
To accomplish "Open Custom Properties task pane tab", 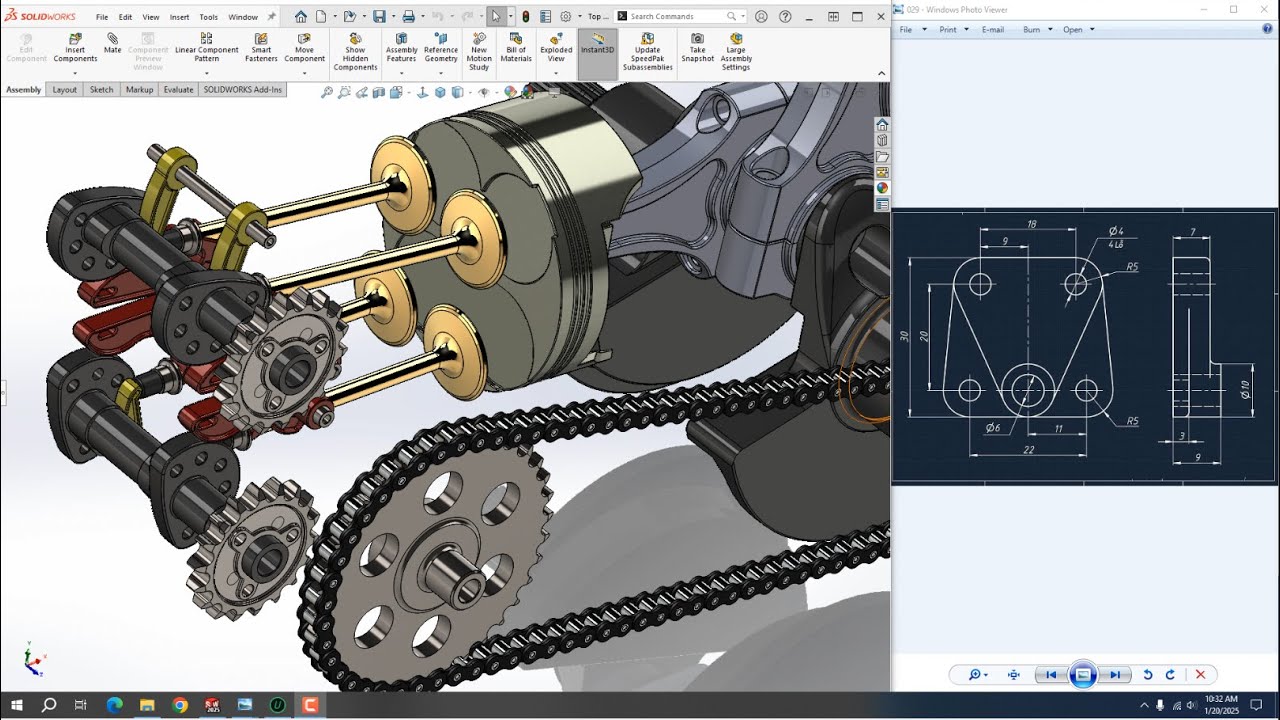I will pyautogui.click(x=882, y=204).
